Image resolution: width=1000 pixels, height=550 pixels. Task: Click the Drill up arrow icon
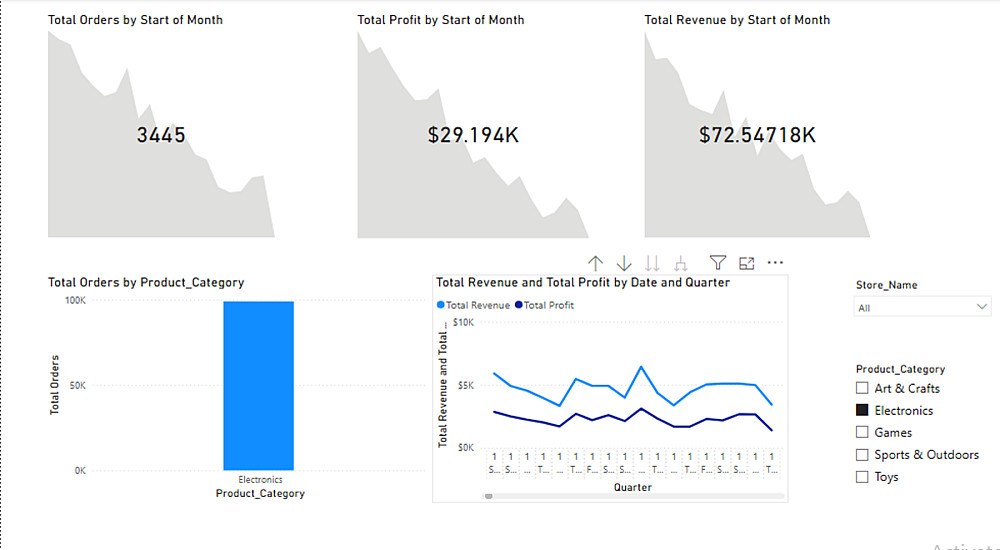[596, 263]
